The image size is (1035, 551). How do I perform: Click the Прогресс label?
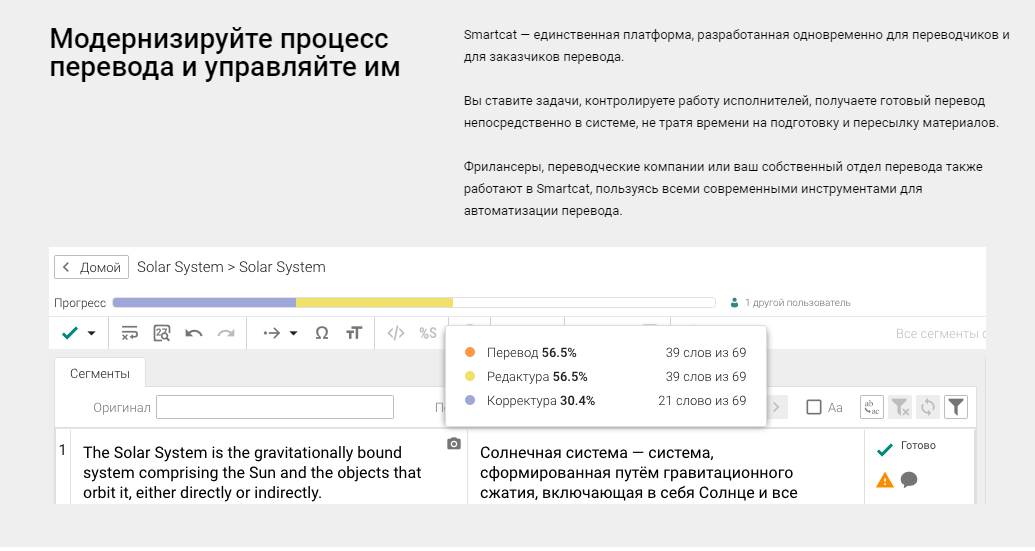[x=80, y=303]
